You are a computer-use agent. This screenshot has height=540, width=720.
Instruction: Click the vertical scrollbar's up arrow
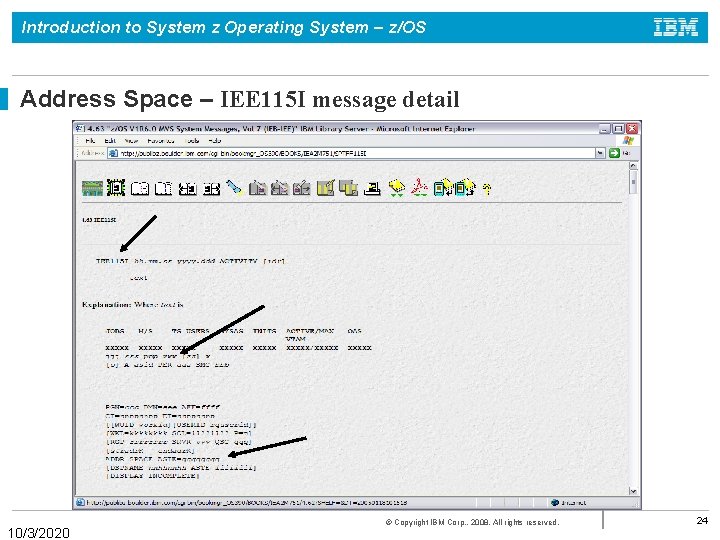[x=633, y=166]
